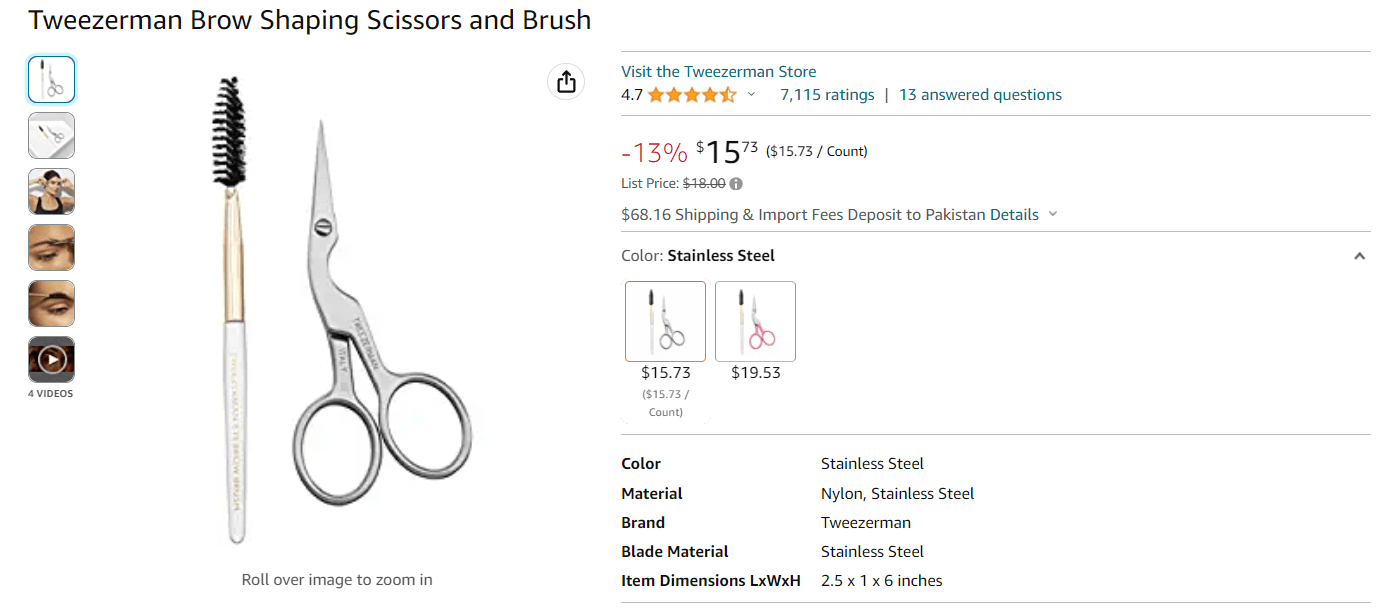Play the product video thumbnail
This screenshot has height=610, width=1384.
51,359
